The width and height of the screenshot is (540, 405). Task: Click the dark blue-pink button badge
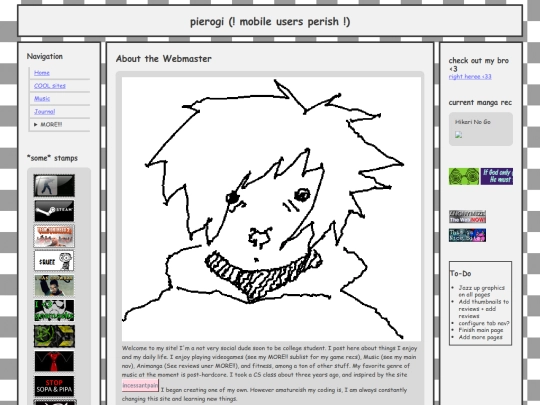click(x=467, y=235)
